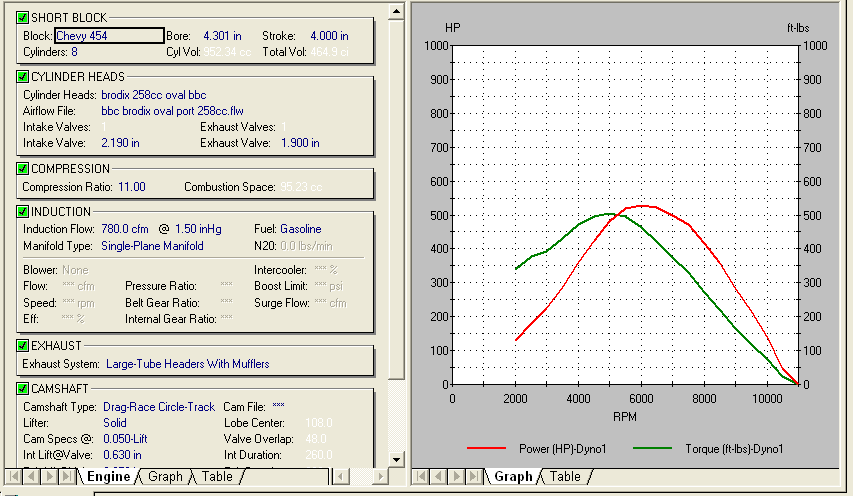The height and width of the screenshot is (496, 853).
Task: Click last-tab arrow in engine pane
Action: click(x=69, y=477)
